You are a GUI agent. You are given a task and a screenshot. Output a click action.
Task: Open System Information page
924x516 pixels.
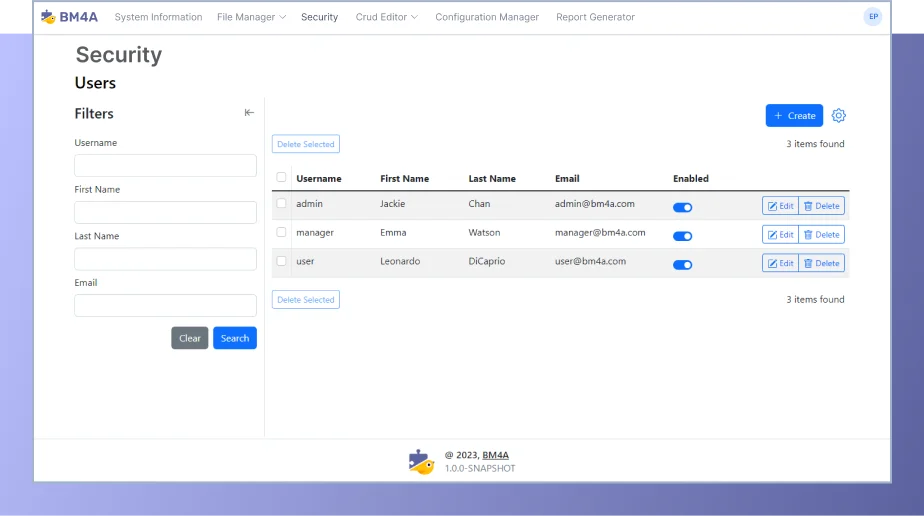pyautogui.click(x=158, y=17)
